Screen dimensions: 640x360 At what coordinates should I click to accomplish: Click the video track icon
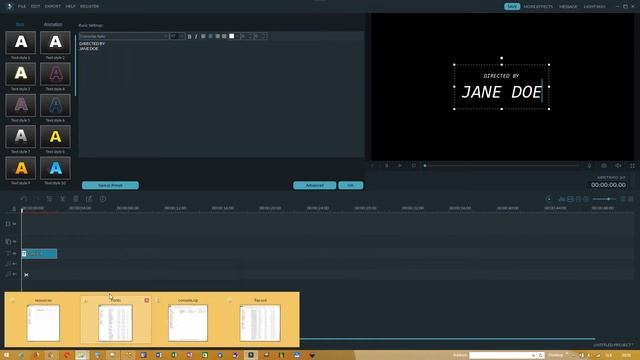(x=8, y=224)
